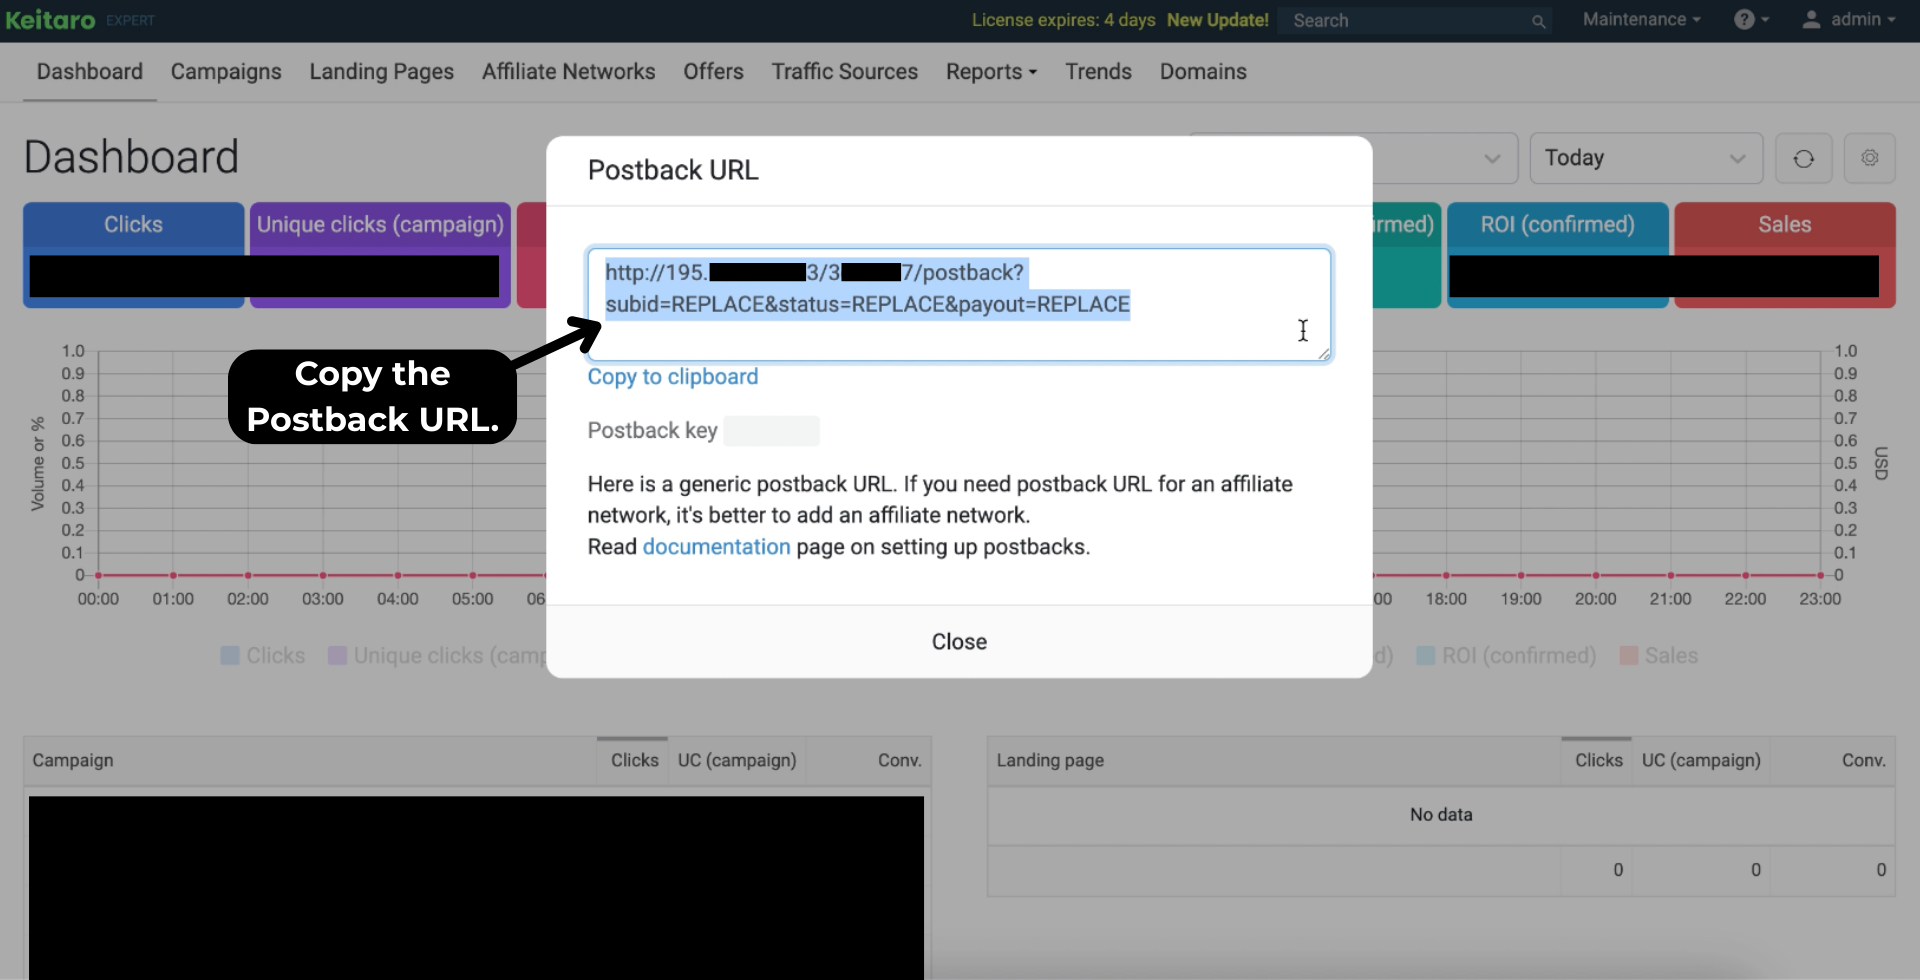Open dashboard settings gear icon

coord(1869,158)
